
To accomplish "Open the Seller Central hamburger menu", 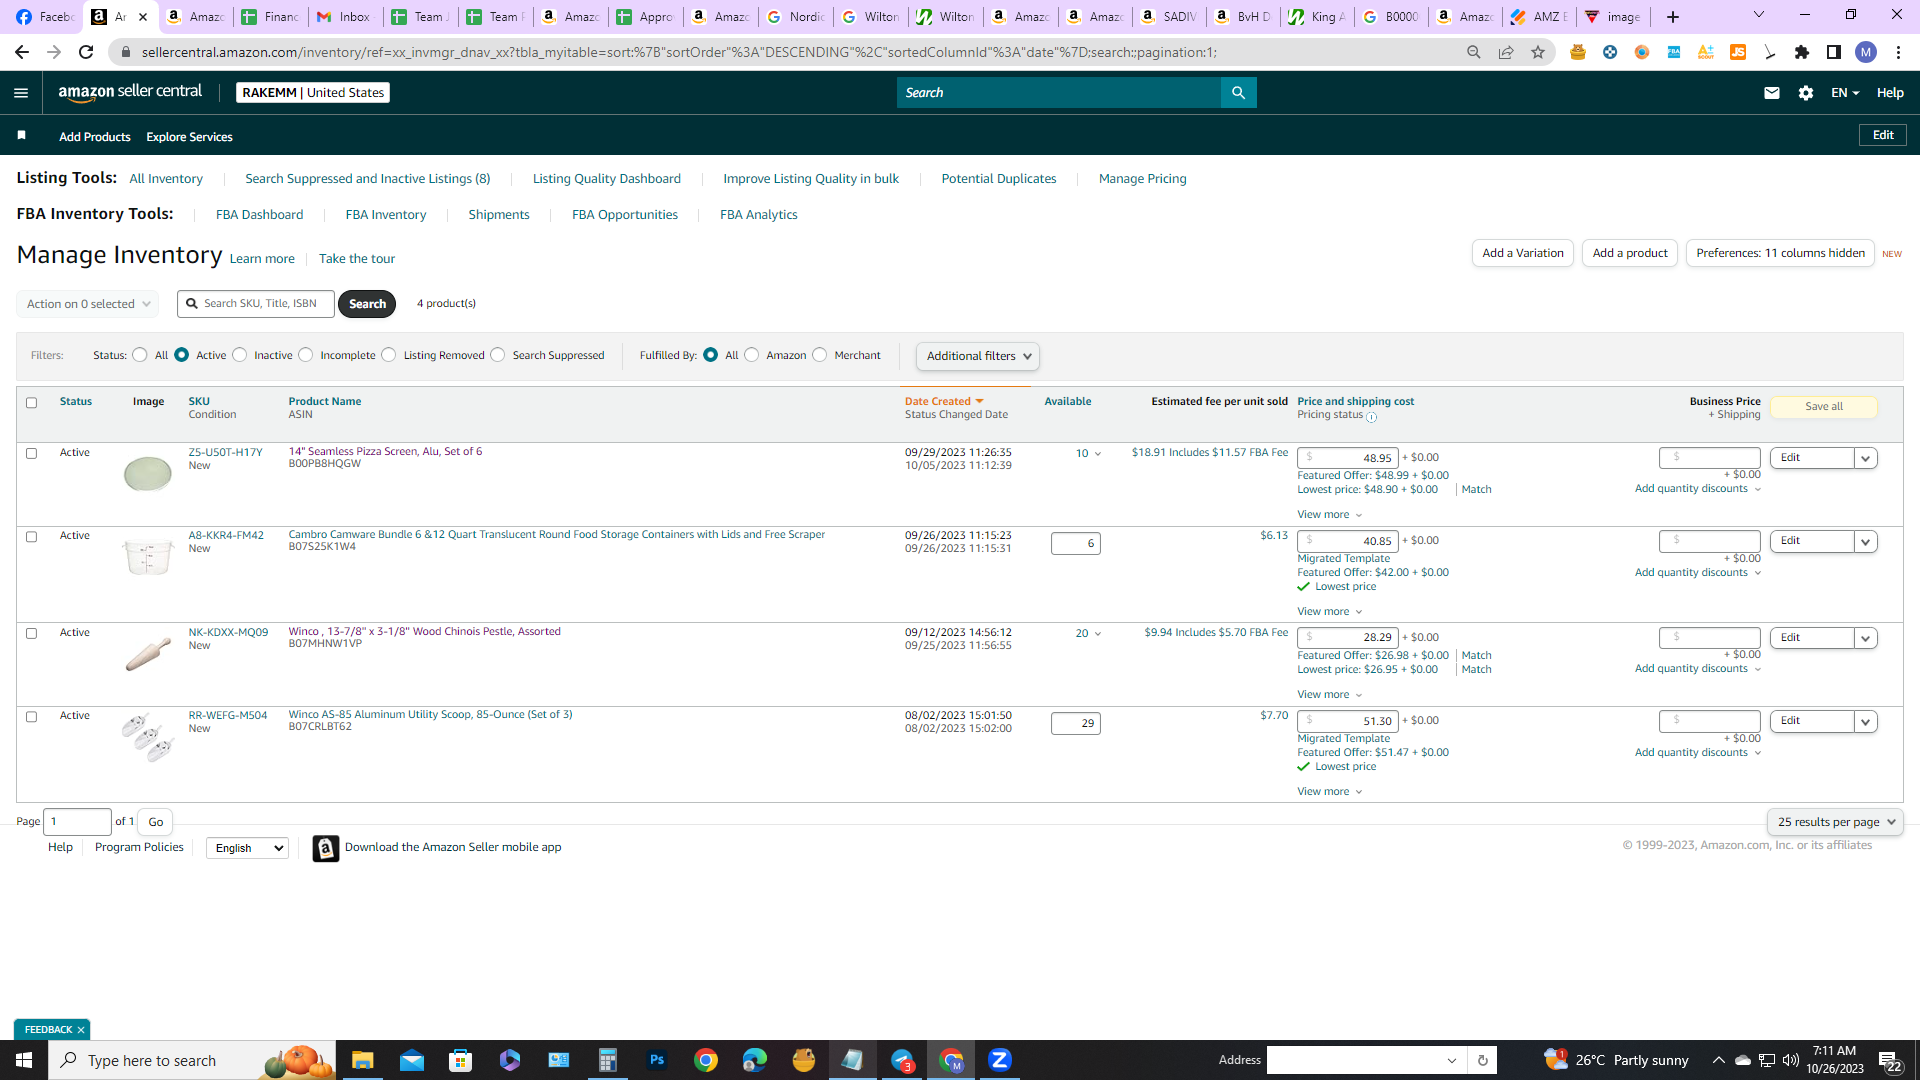I will pyautogui.click(x=21, y=93).
